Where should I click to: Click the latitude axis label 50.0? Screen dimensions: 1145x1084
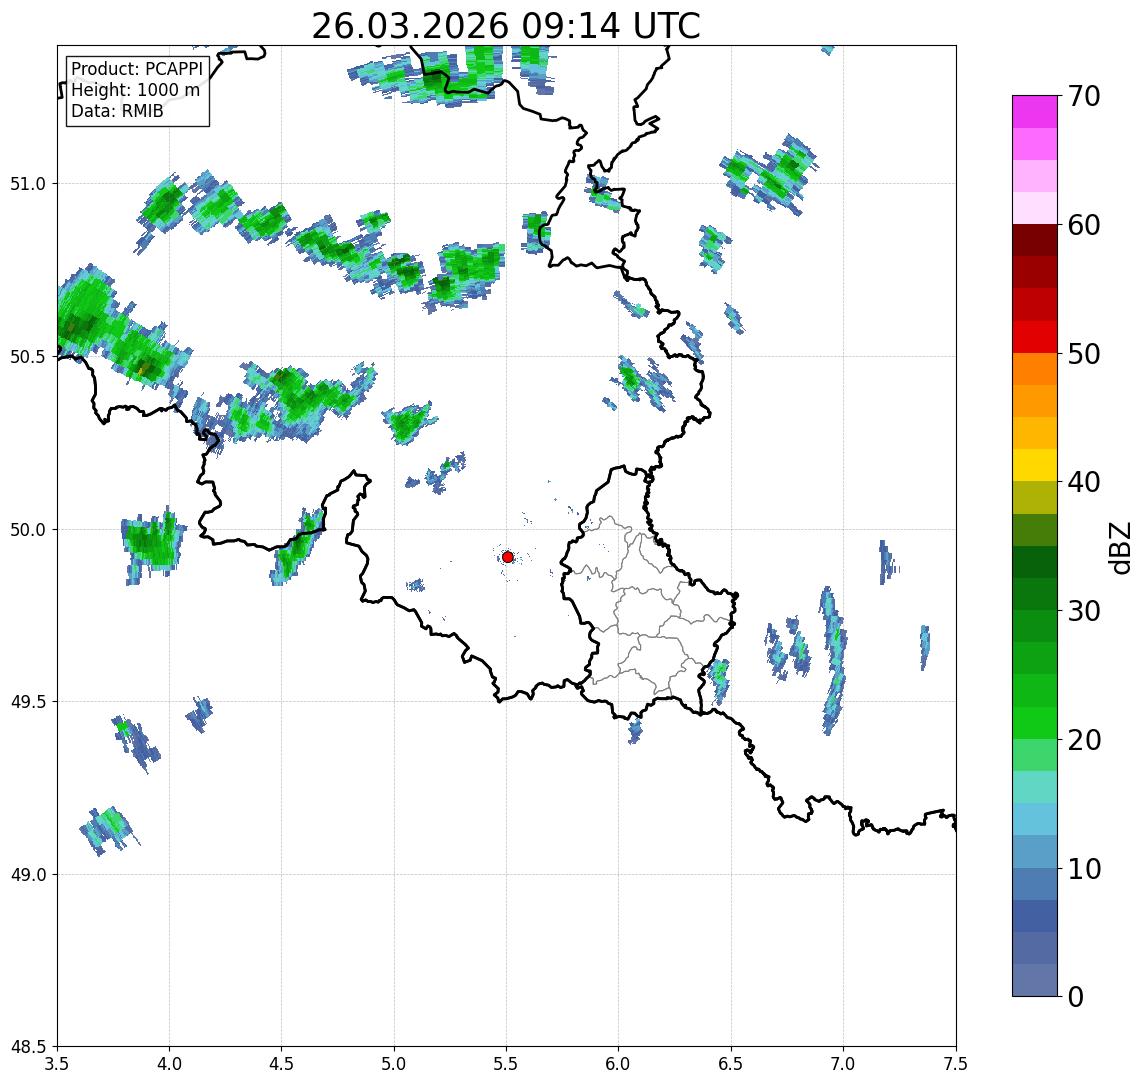tap(28, 529)
